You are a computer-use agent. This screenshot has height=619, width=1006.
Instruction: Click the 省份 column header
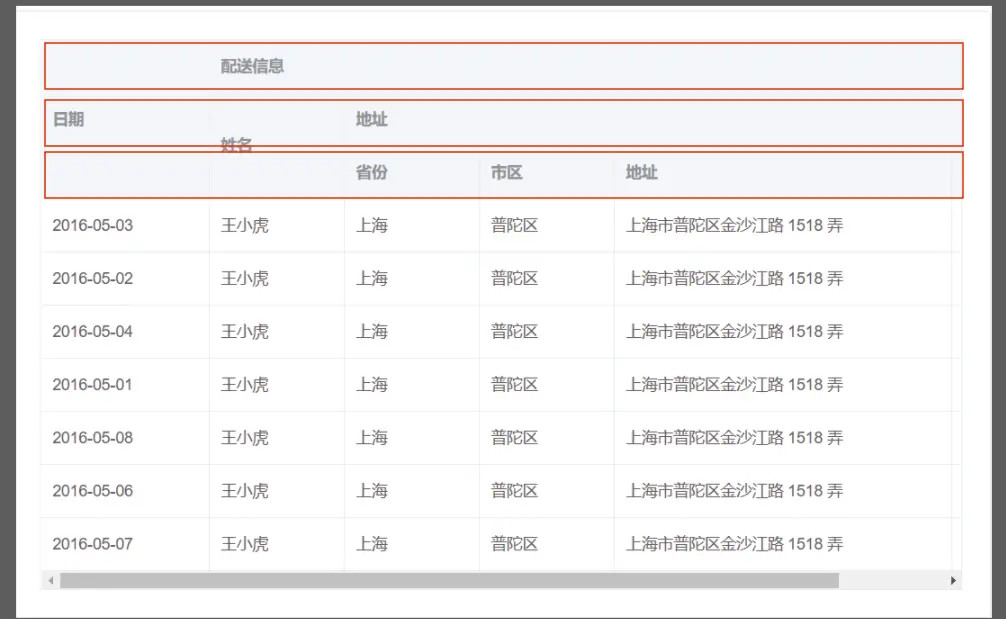(x=371, y=173)
